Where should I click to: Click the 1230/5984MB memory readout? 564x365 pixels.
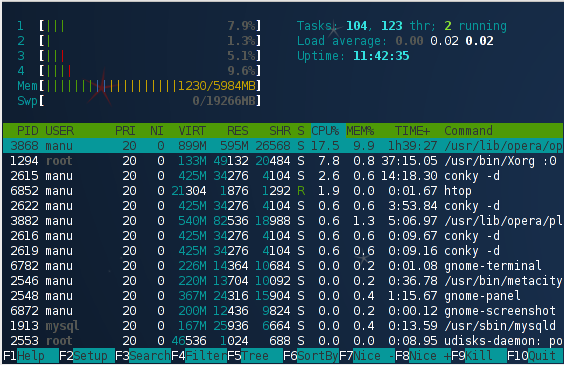click(x=217, y=86)
